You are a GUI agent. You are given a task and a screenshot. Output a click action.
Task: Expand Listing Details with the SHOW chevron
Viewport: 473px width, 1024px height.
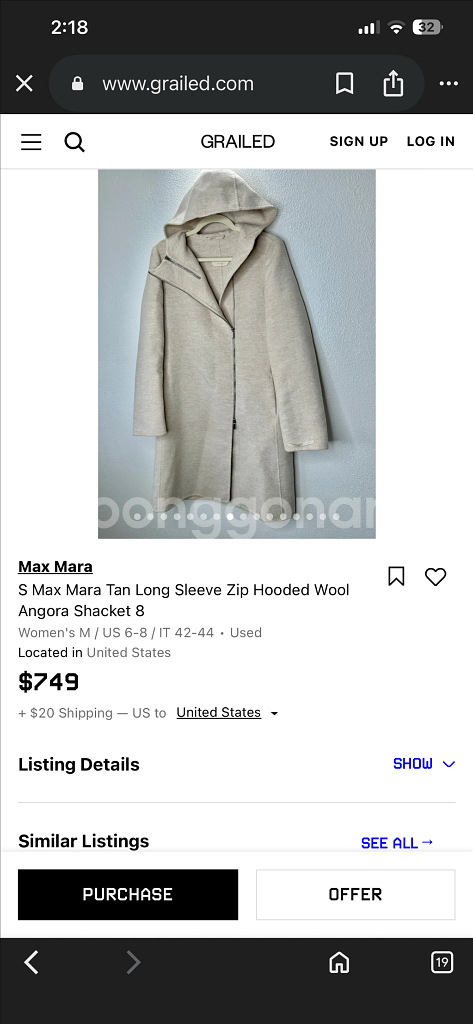pos(424,764)
